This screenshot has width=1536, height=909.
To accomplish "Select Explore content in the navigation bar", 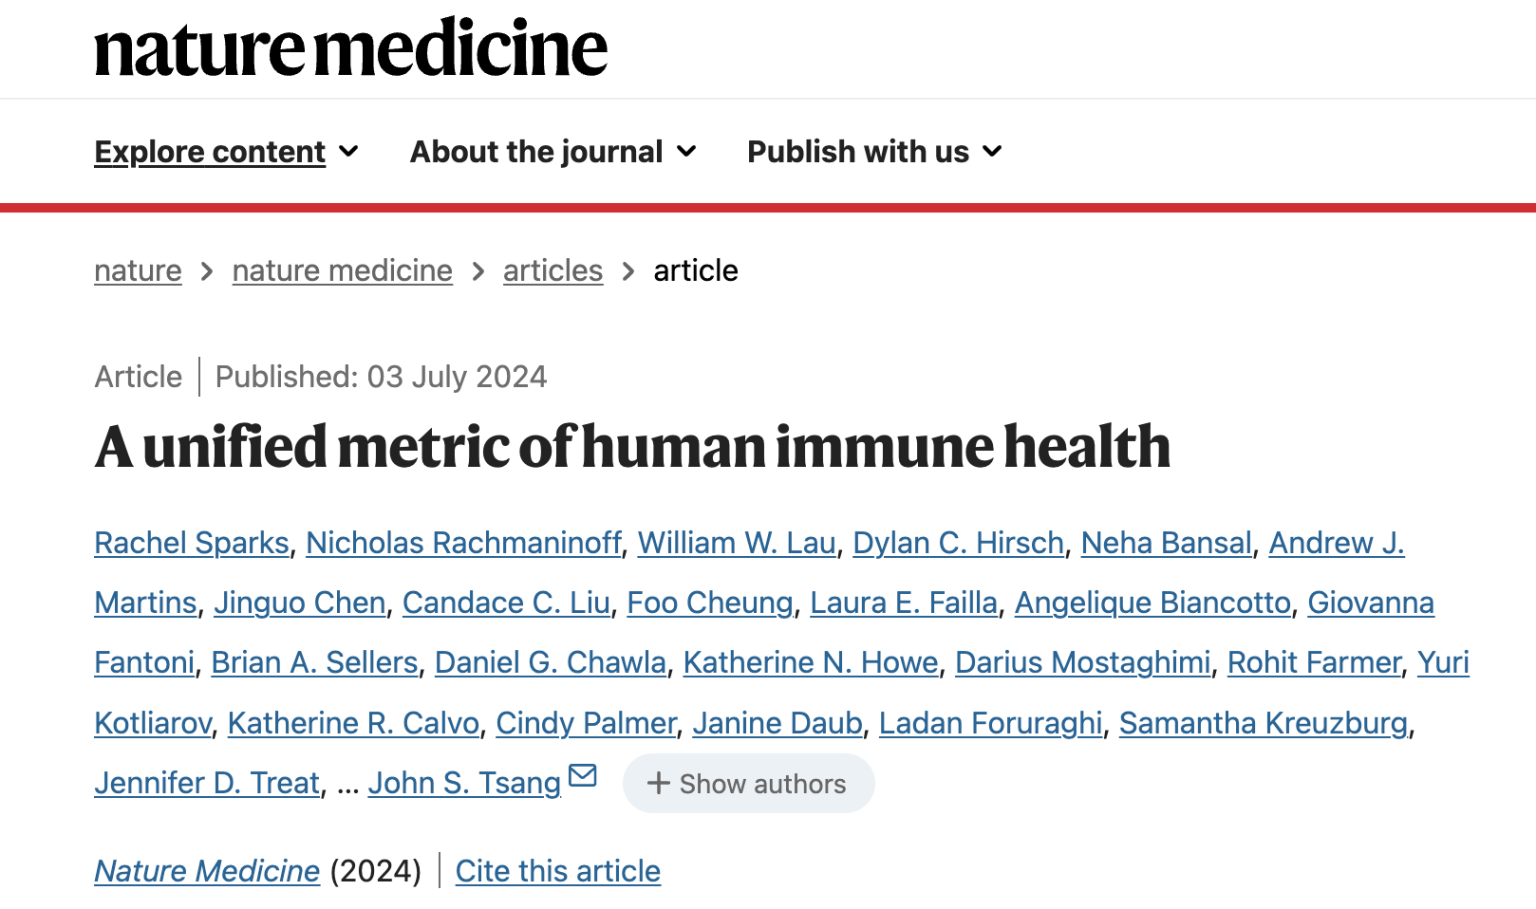I will point(210,151).
